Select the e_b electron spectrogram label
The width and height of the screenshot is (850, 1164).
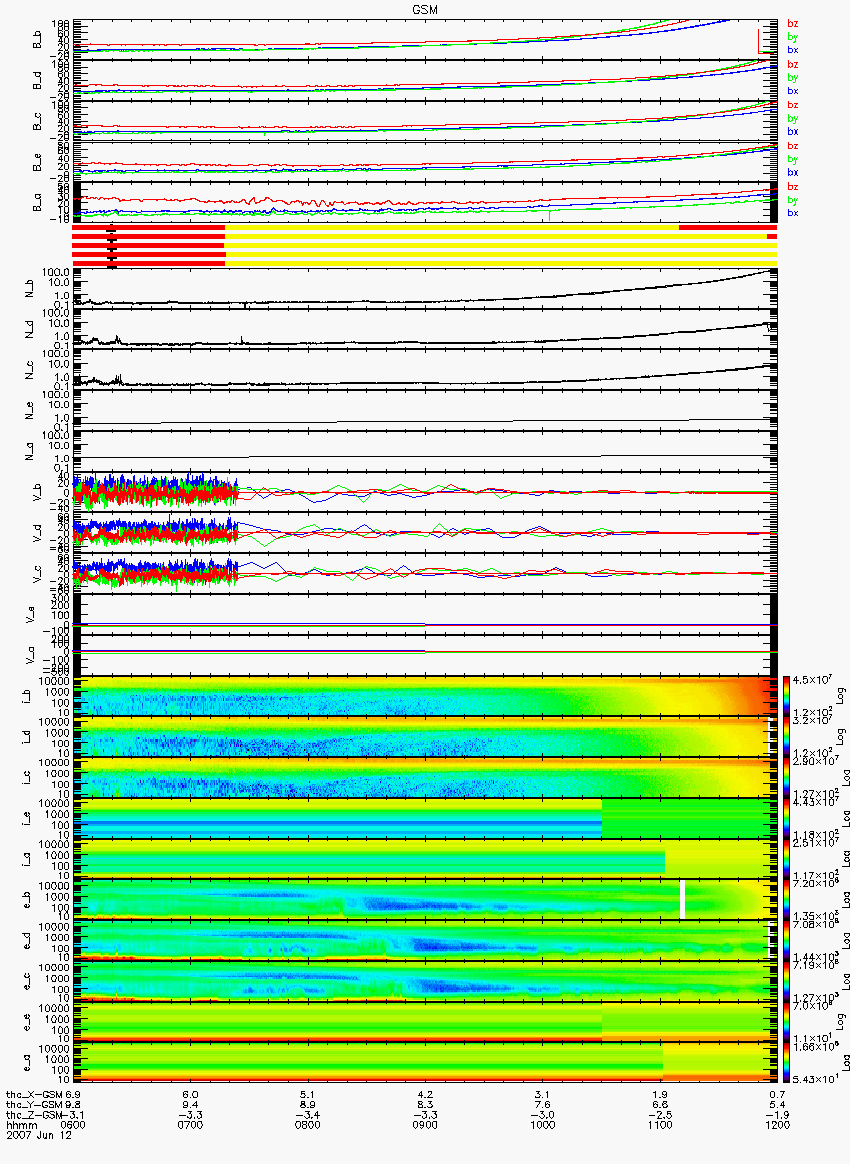(x=27, y=902)
